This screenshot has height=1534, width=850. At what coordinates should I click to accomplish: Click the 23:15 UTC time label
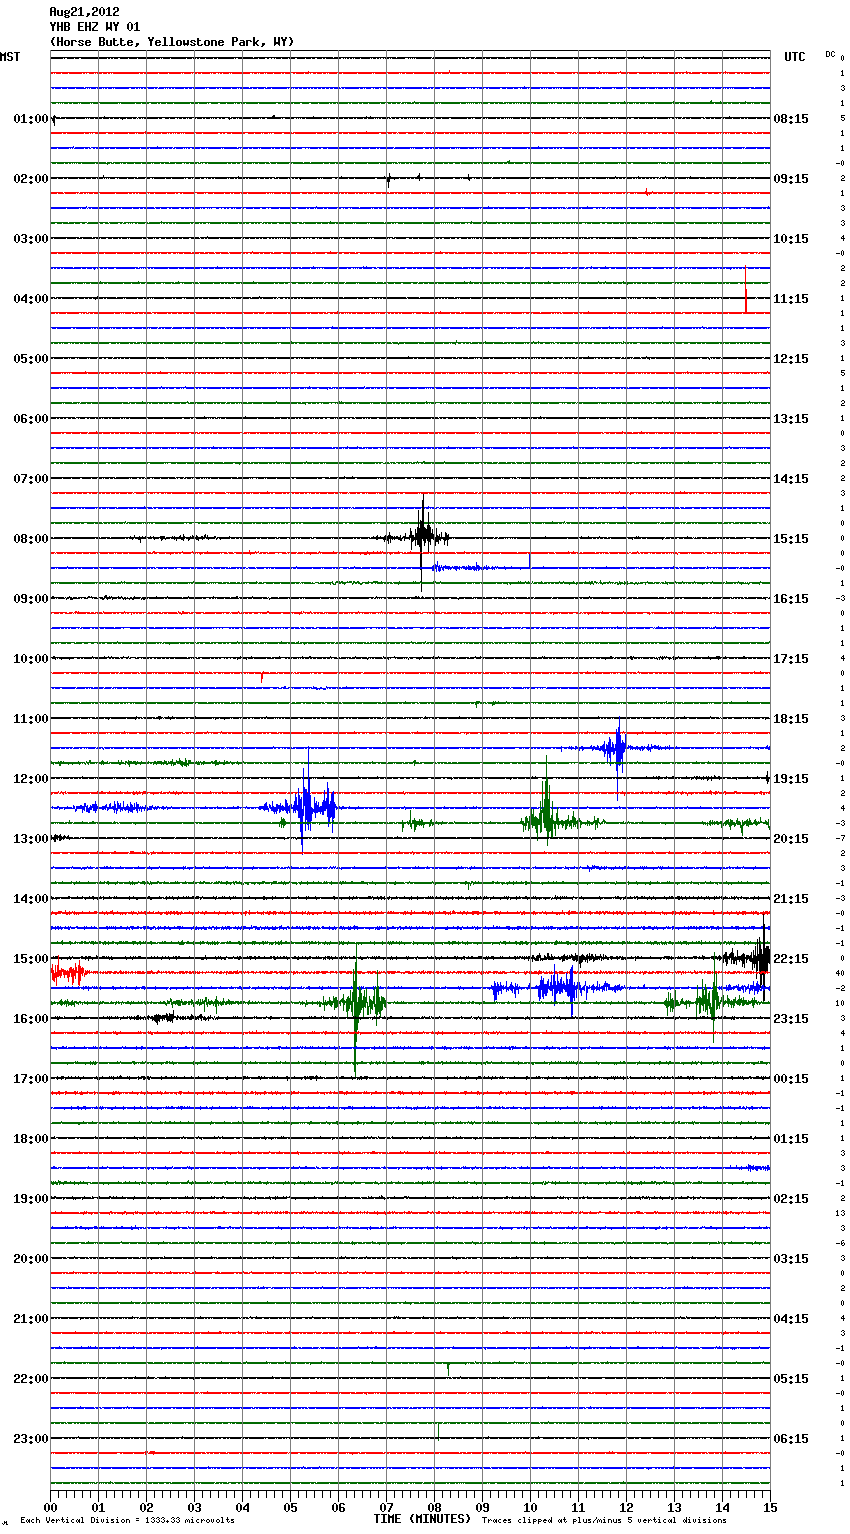[791, 1019]
